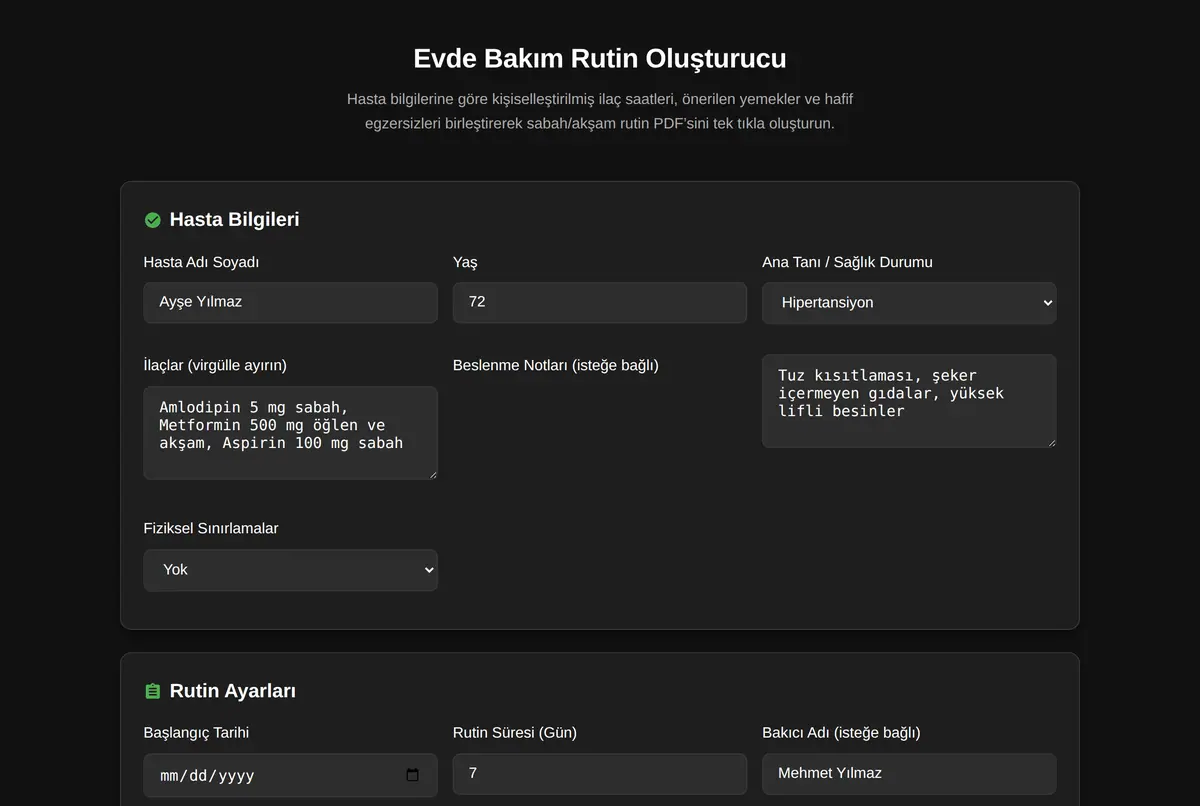Screen dimensions: 1200x806
Task: Open the Ana Tanı / Sağlık Durumu dropdown
Action: pyautogui.click(x=909, y=302)
